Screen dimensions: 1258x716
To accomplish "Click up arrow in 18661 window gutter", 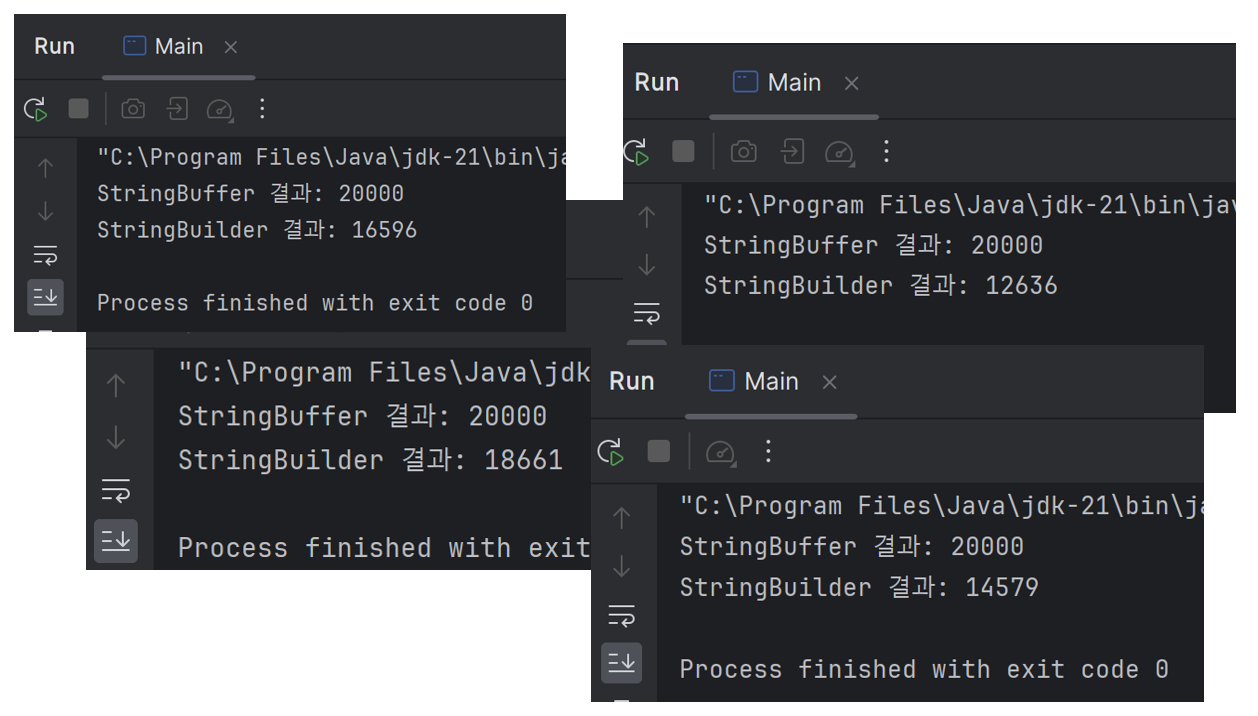I will click(116, 385).
